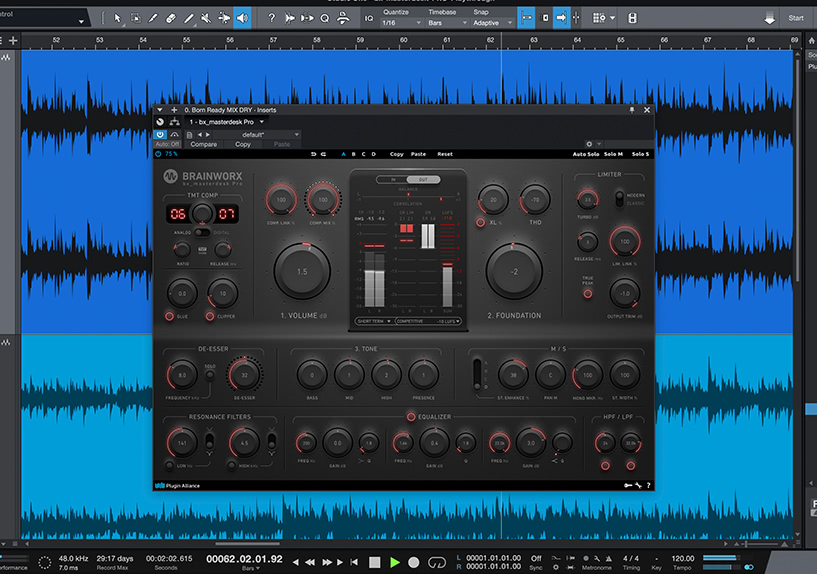Add insert with plus in plugin header

pos(174,110)
